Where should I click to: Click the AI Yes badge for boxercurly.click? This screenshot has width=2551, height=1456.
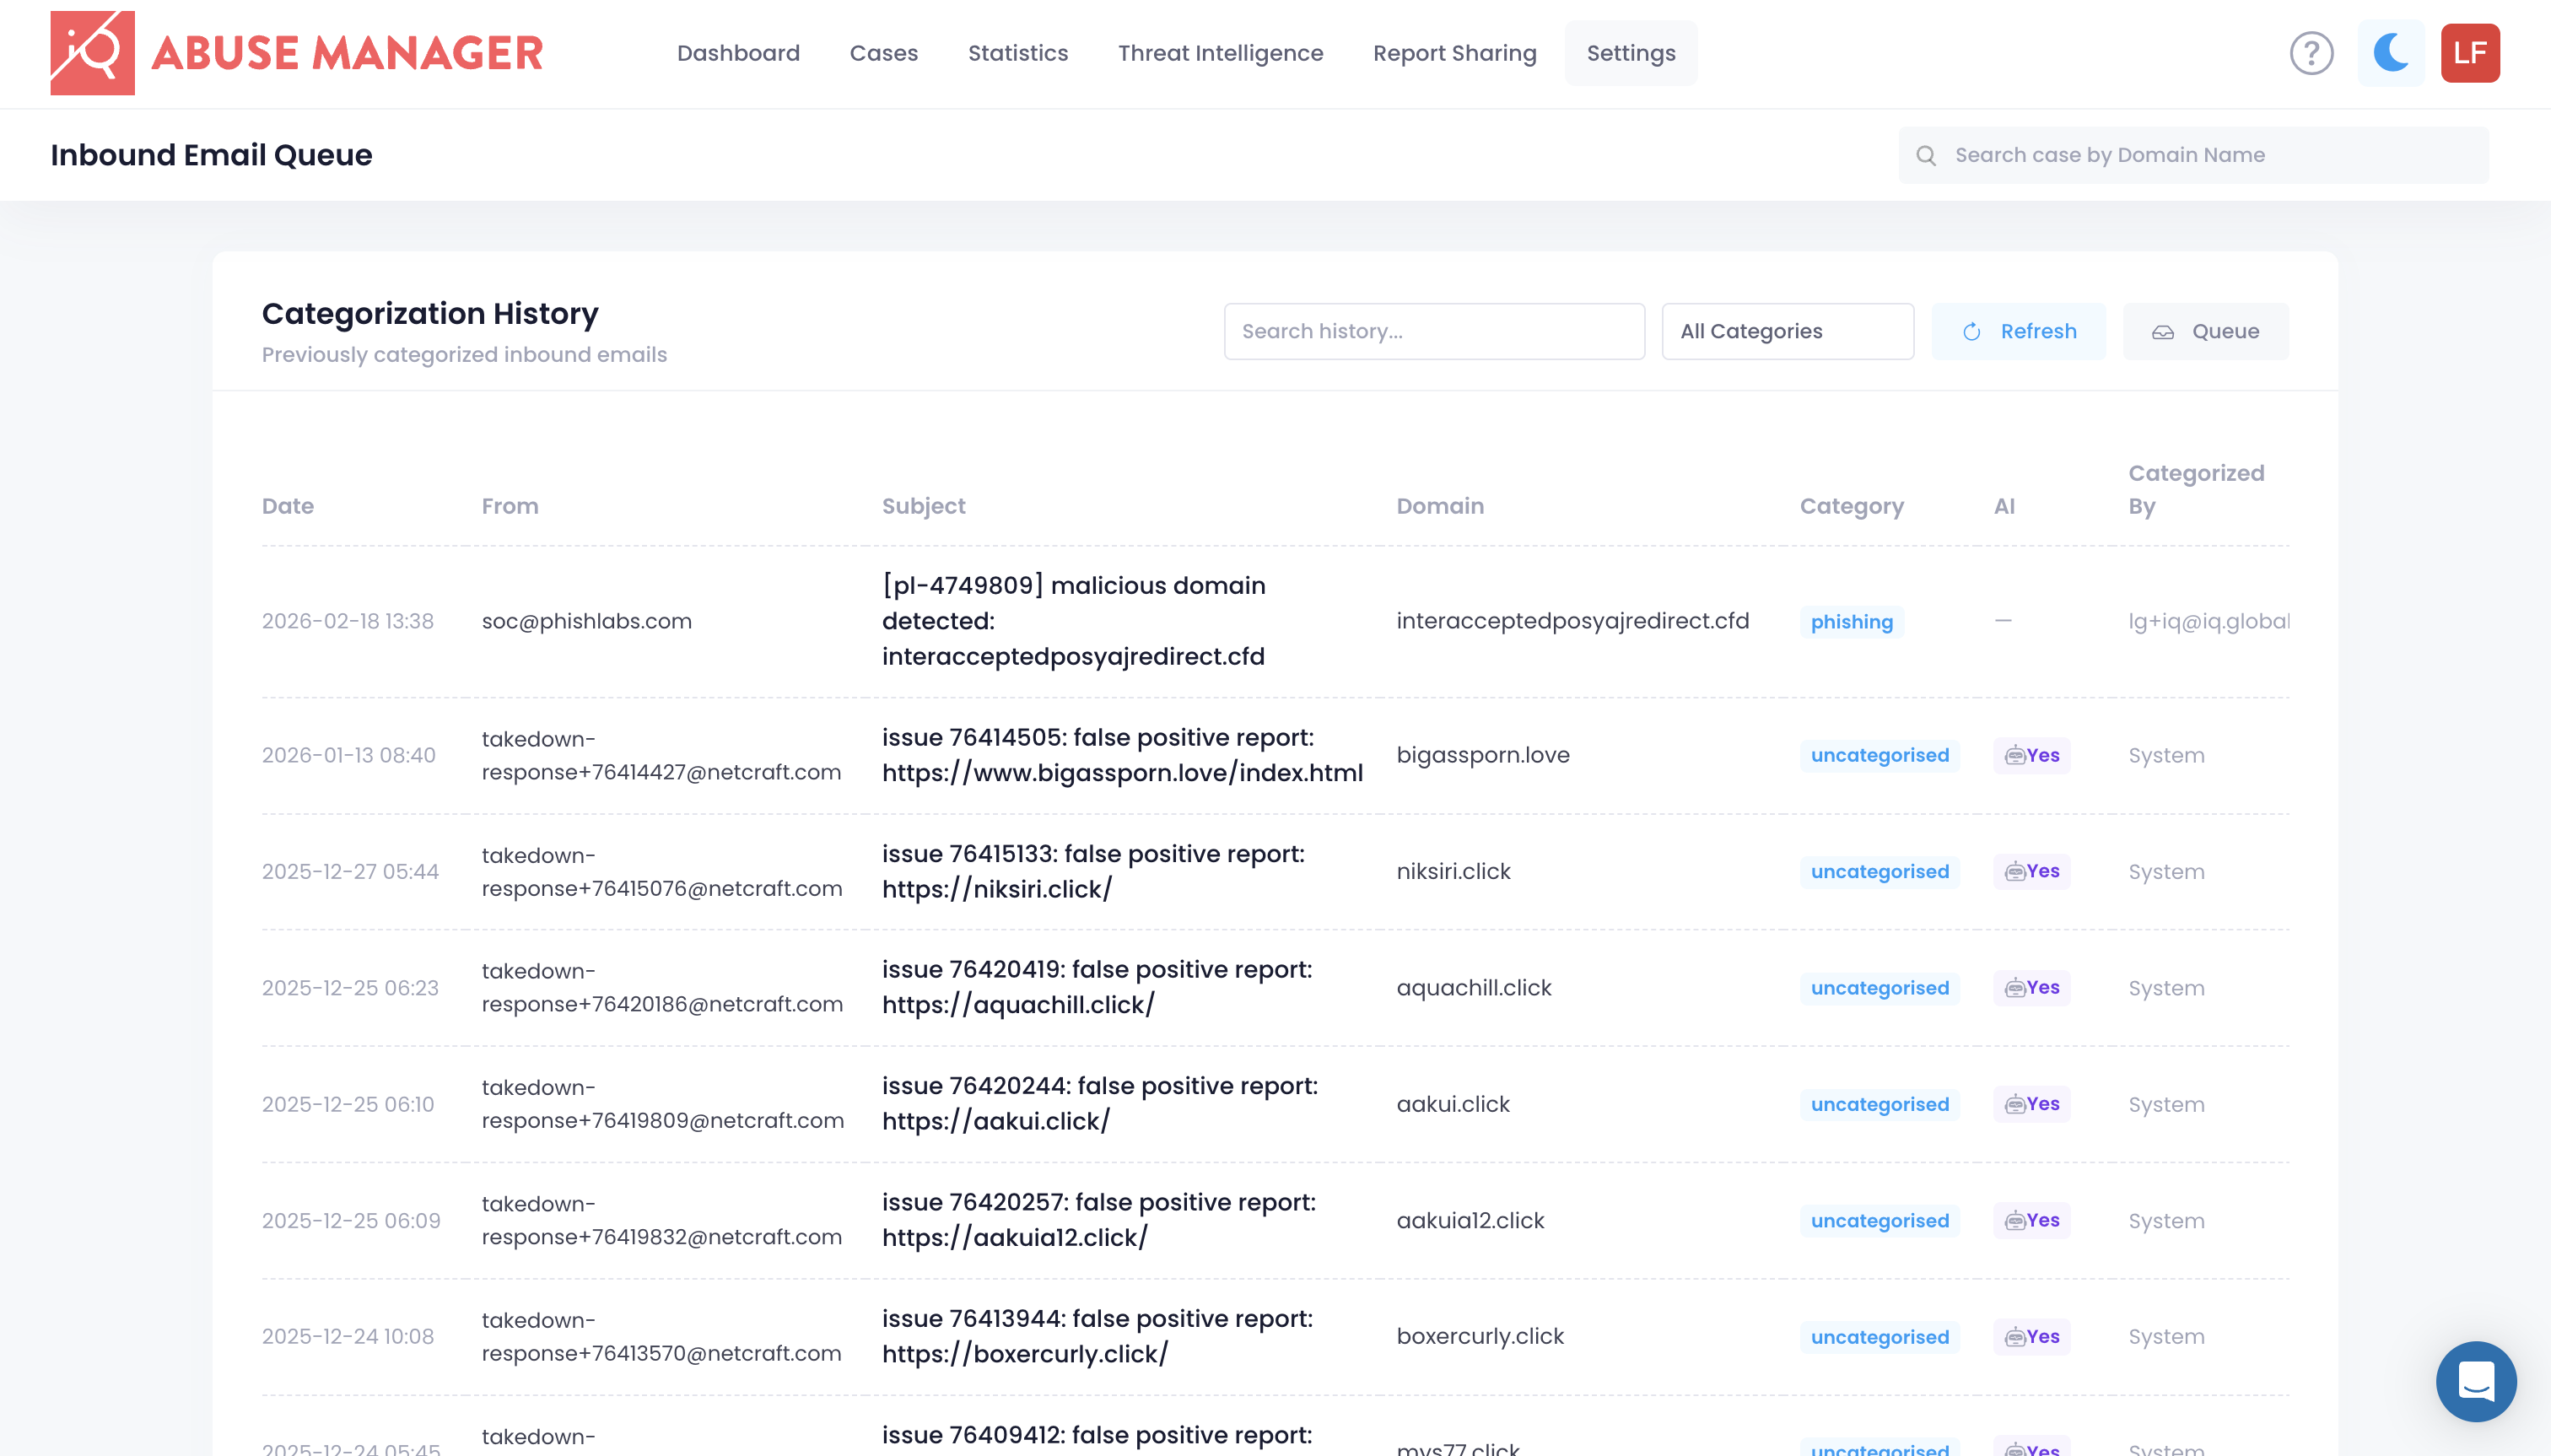[x=2031, y=1337]
